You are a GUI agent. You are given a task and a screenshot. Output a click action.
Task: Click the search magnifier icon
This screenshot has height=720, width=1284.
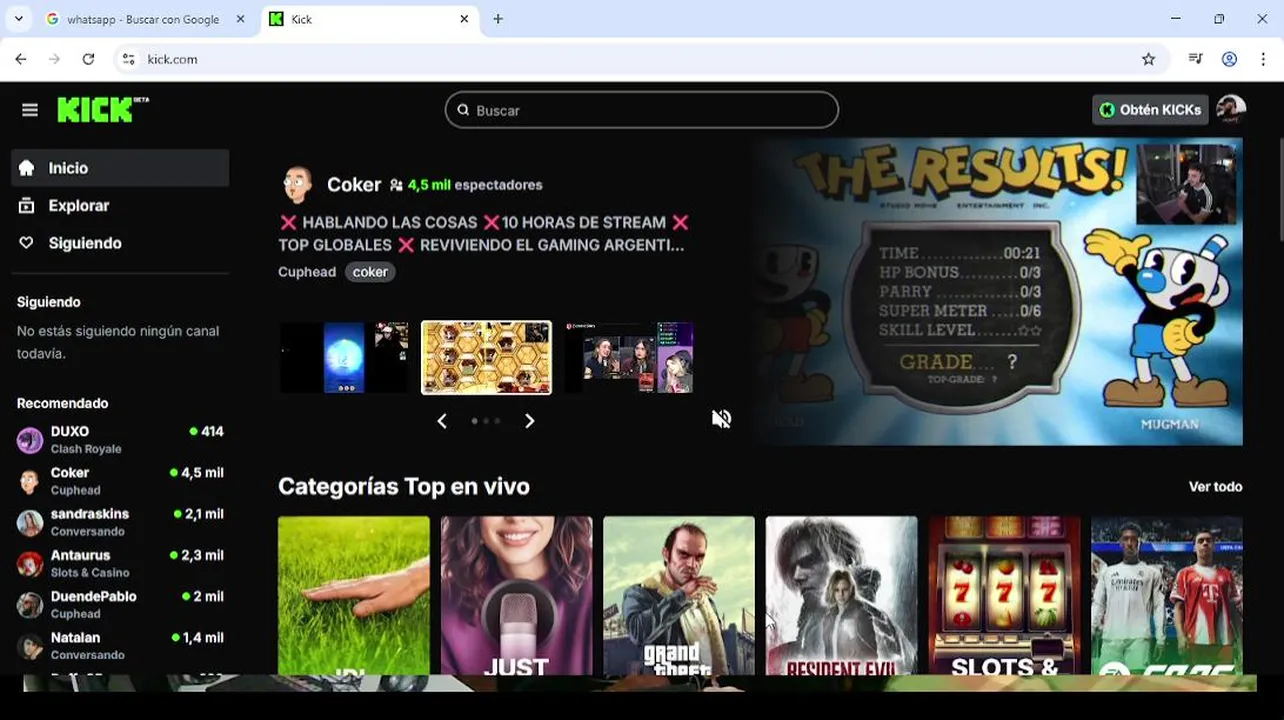pos(463,110)
